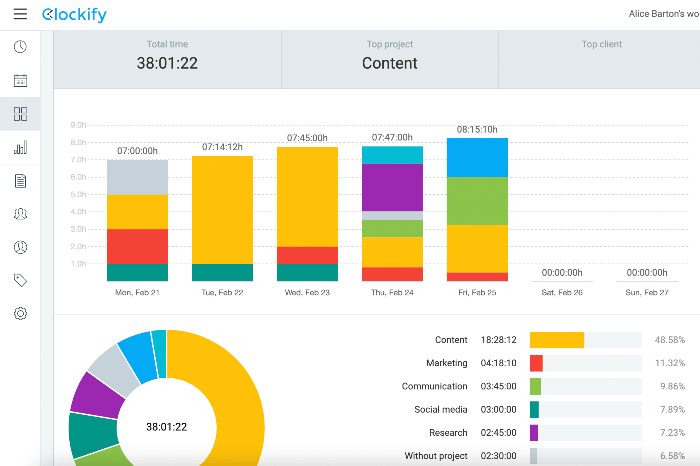Image resolution: width=700 pixels, height=466 pixels.
Task: Open the Clients sidebar icon
Action: point(20,247)
